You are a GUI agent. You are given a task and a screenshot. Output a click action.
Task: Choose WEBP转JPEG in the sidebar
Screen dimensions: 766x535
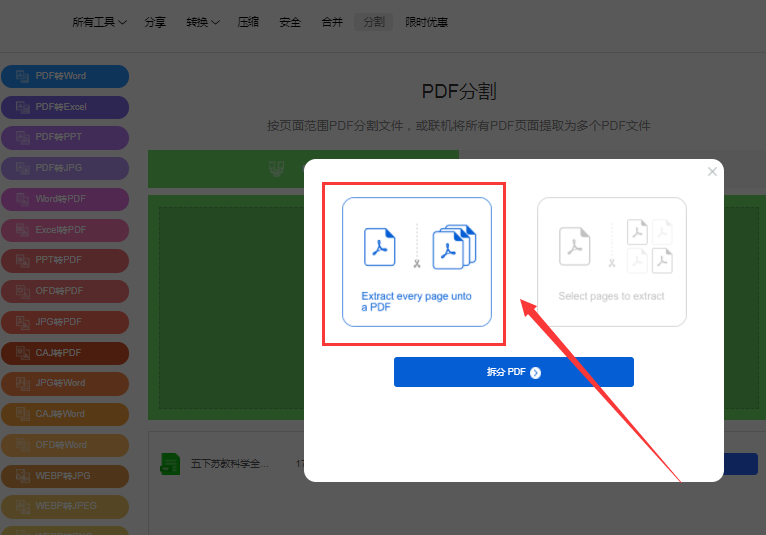(65, 506)
